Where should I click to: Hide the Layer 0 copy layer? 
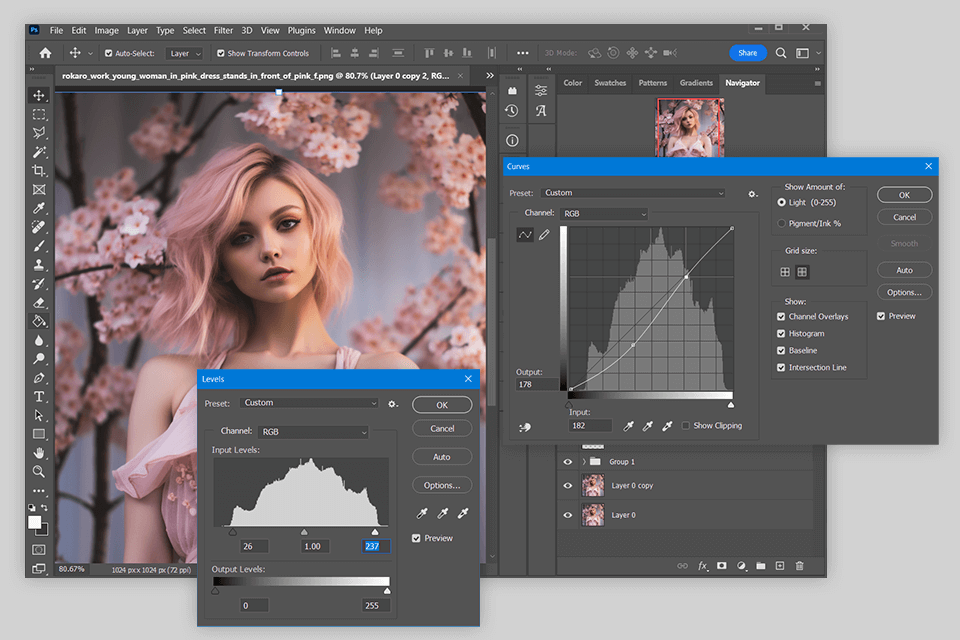568,486
